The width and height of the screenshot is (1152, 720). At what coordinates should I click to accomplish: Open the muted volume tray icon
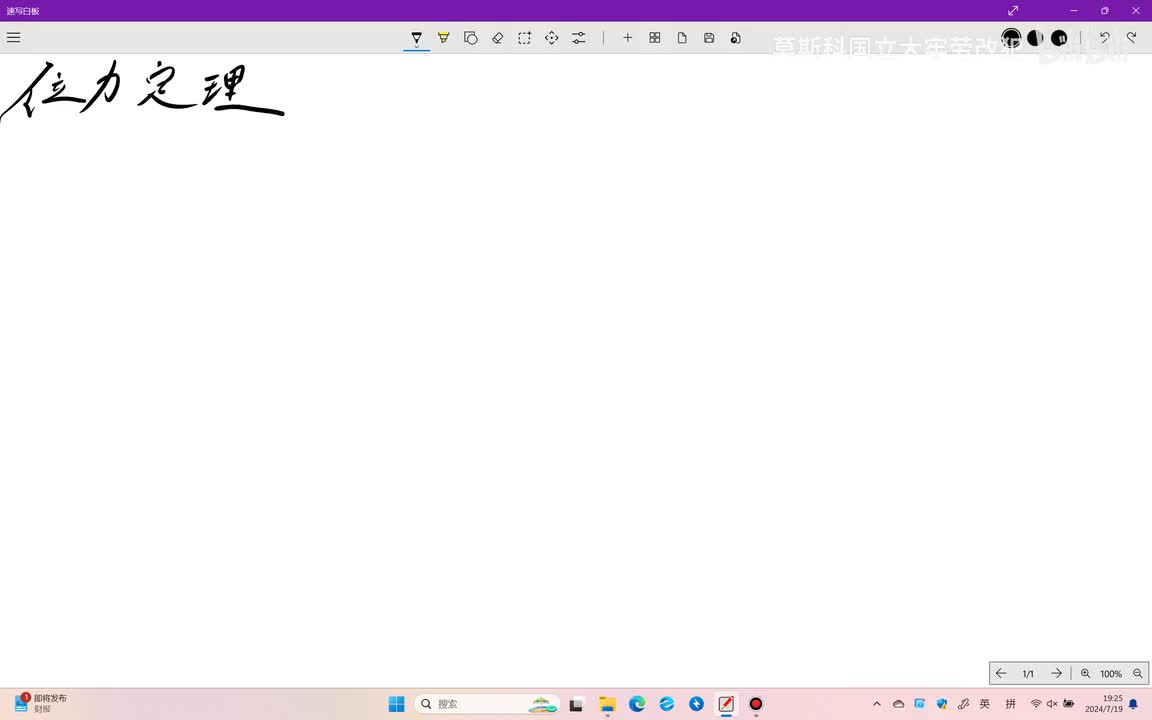pos(1052,704)
